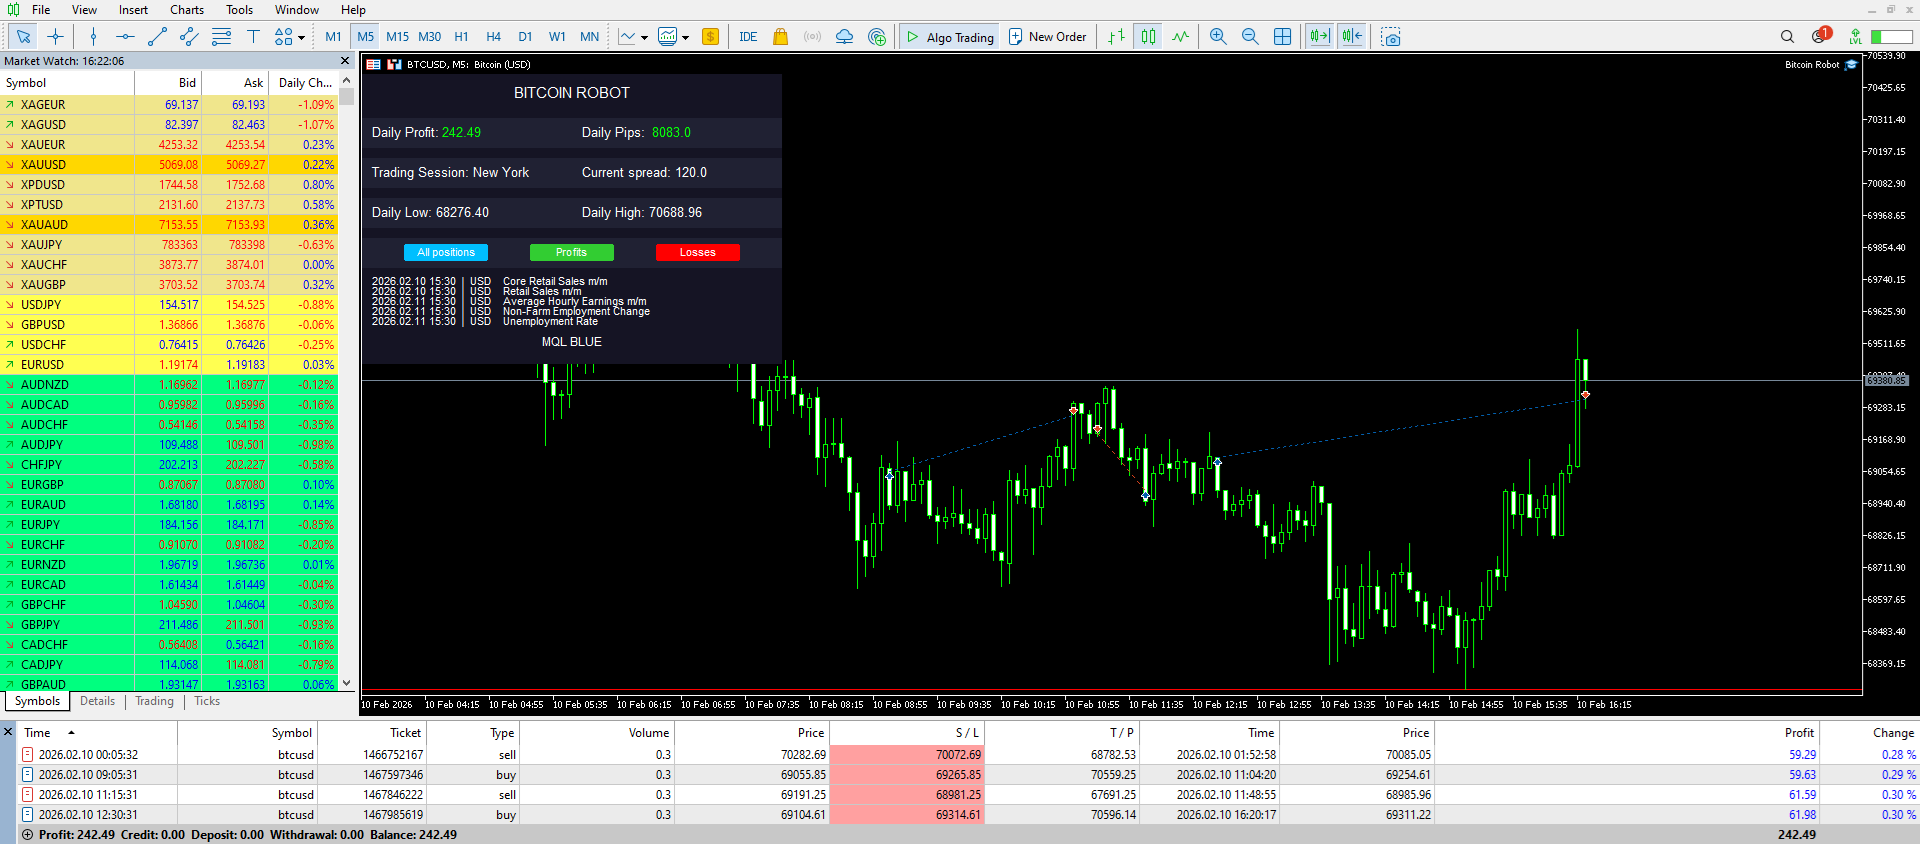Viewport: 1920px width, 844px height.
Task: Select the text label tool
Action: pyautogui.click(x=253, y=37)
